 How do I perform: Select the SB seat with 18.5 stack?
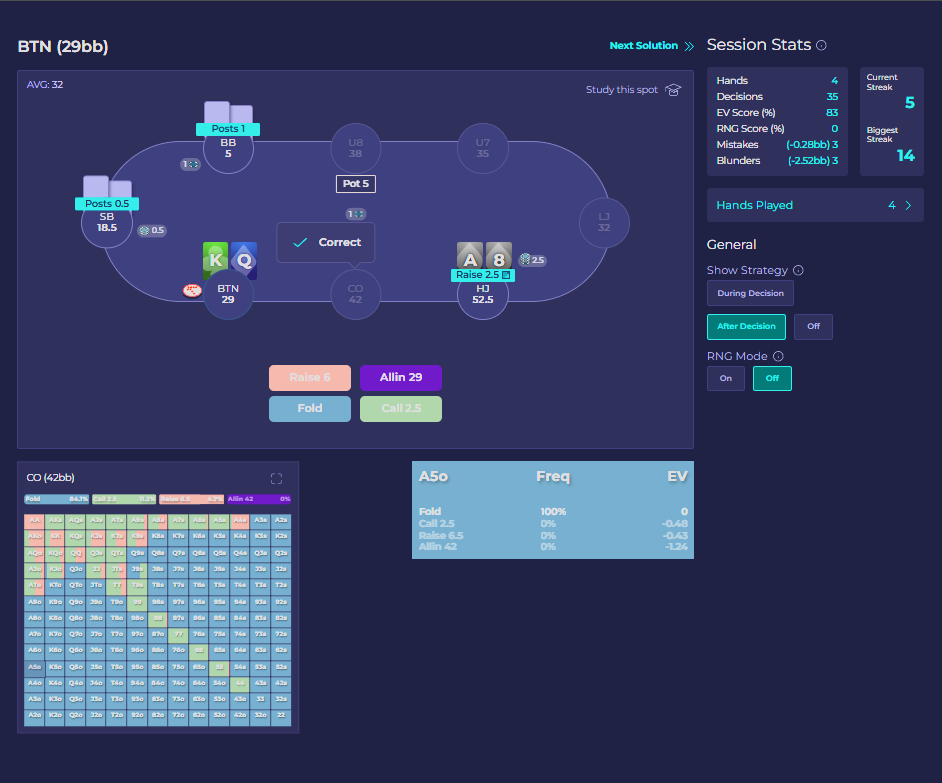pos(107,222)
